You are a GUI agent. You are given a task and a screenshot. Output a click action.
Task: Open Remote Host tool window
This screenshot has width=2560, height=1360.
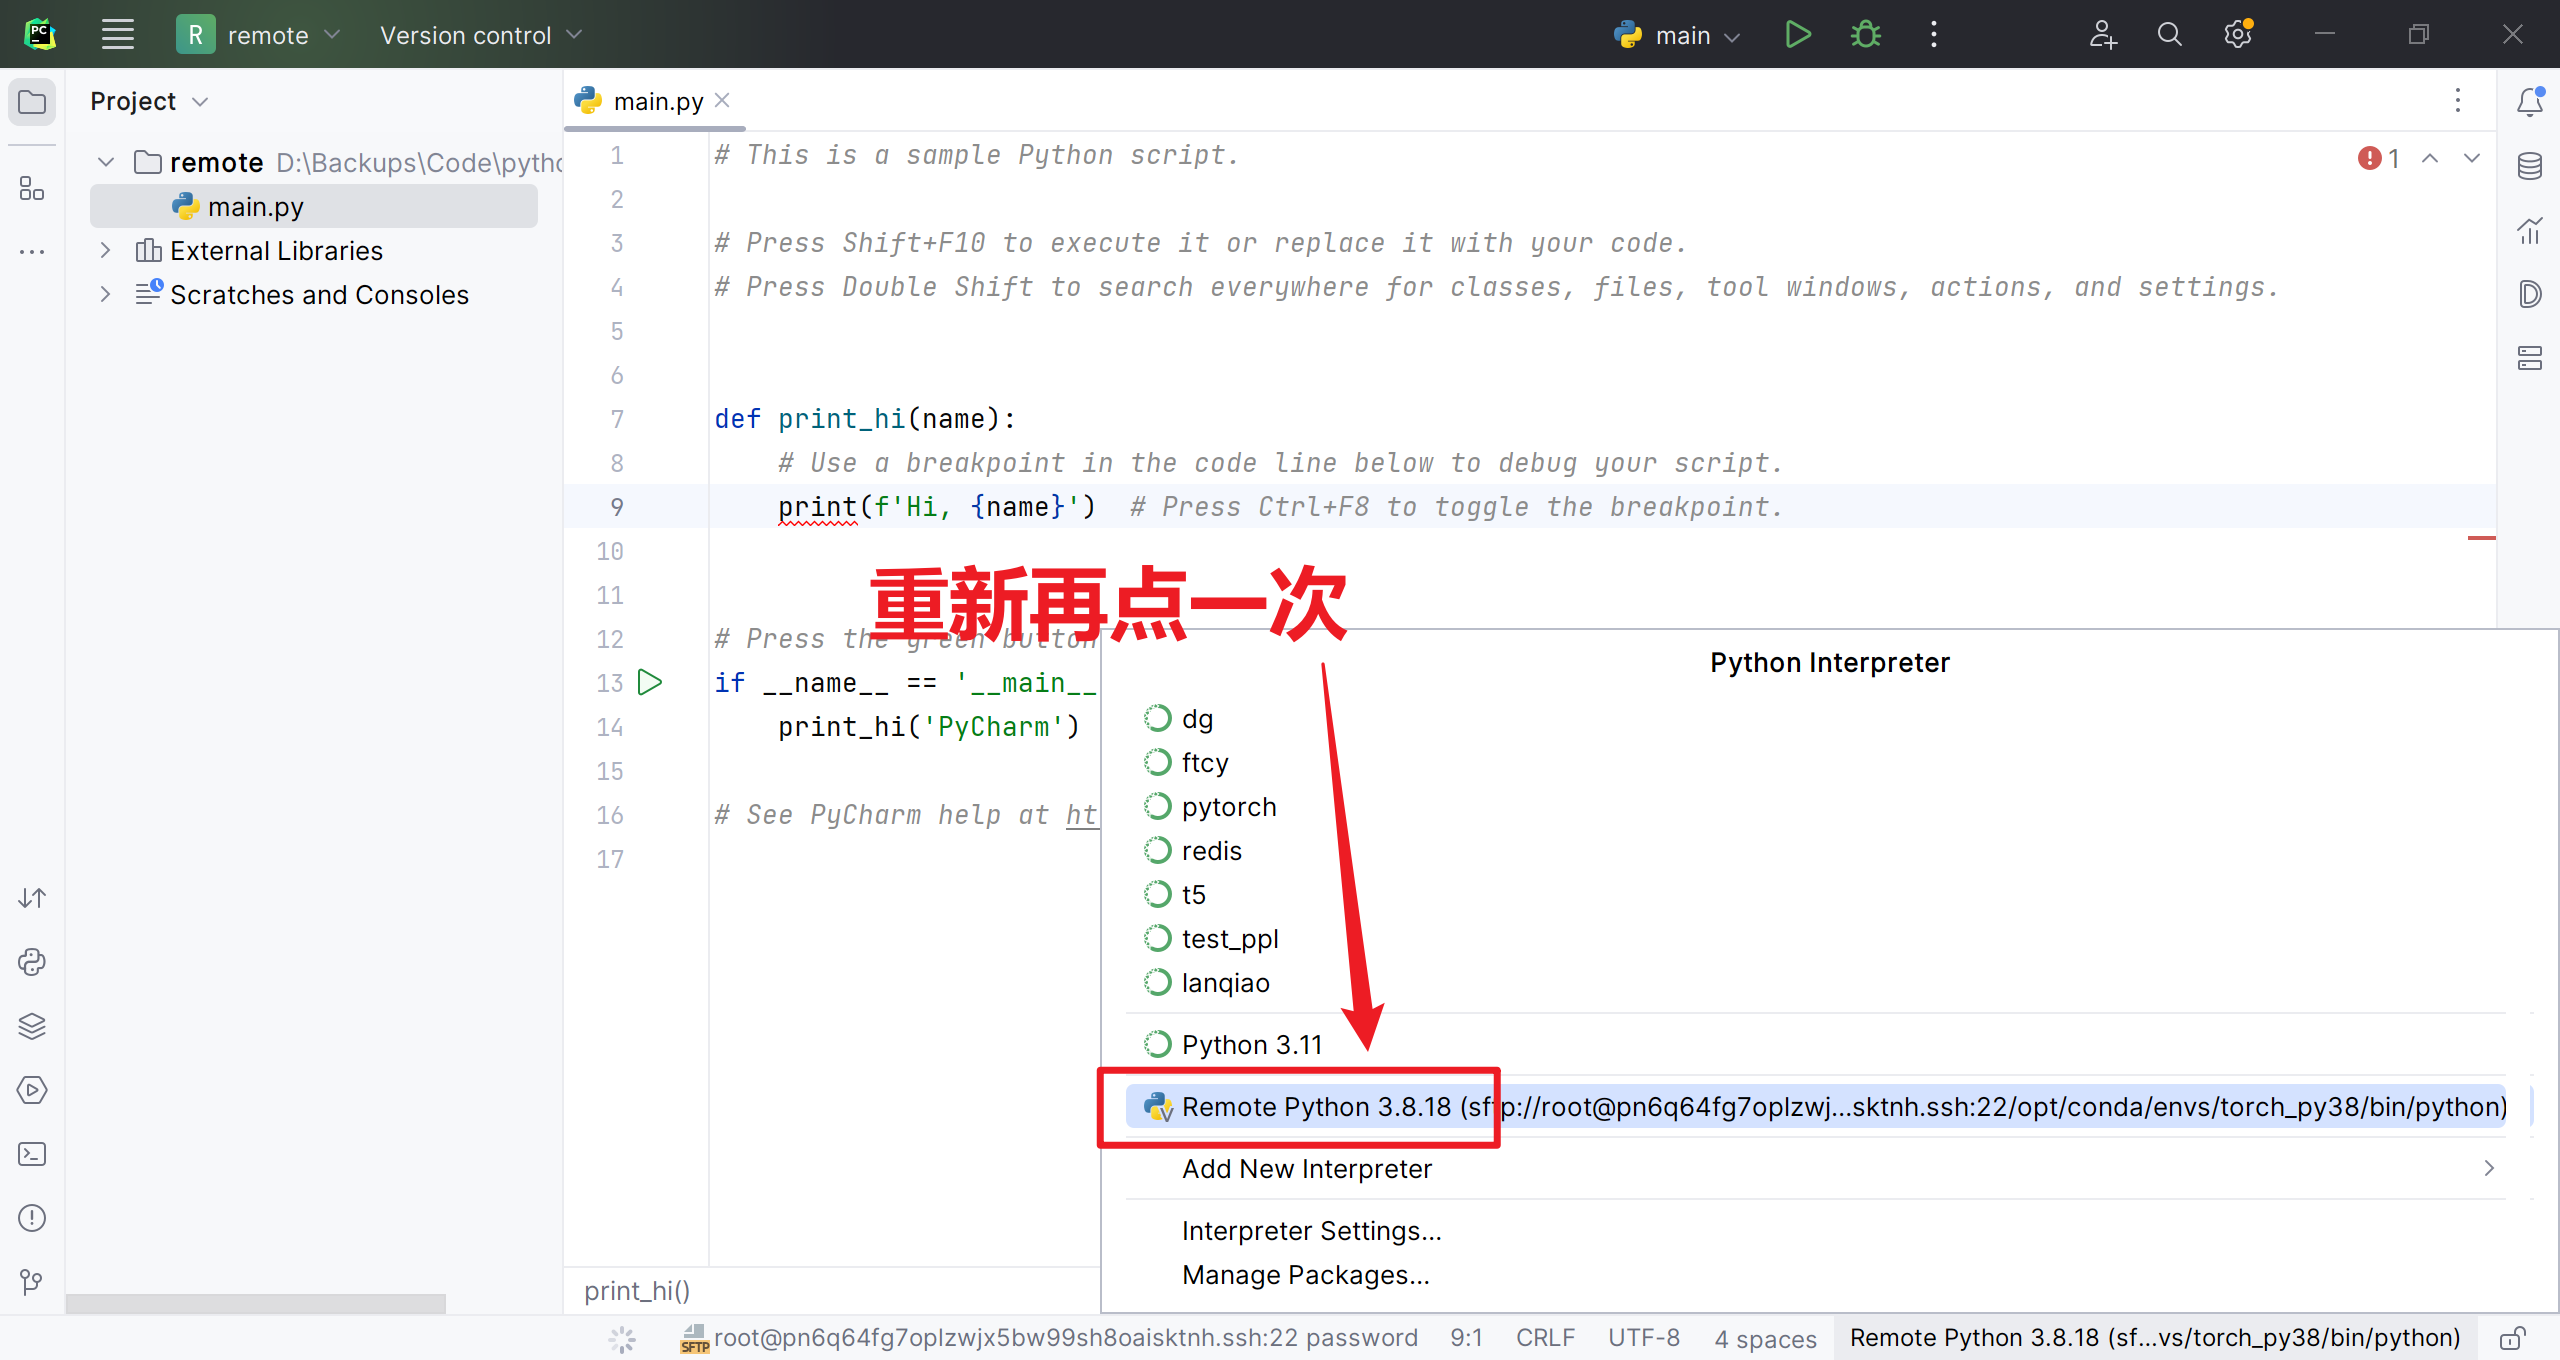(x=2530, y=358)
